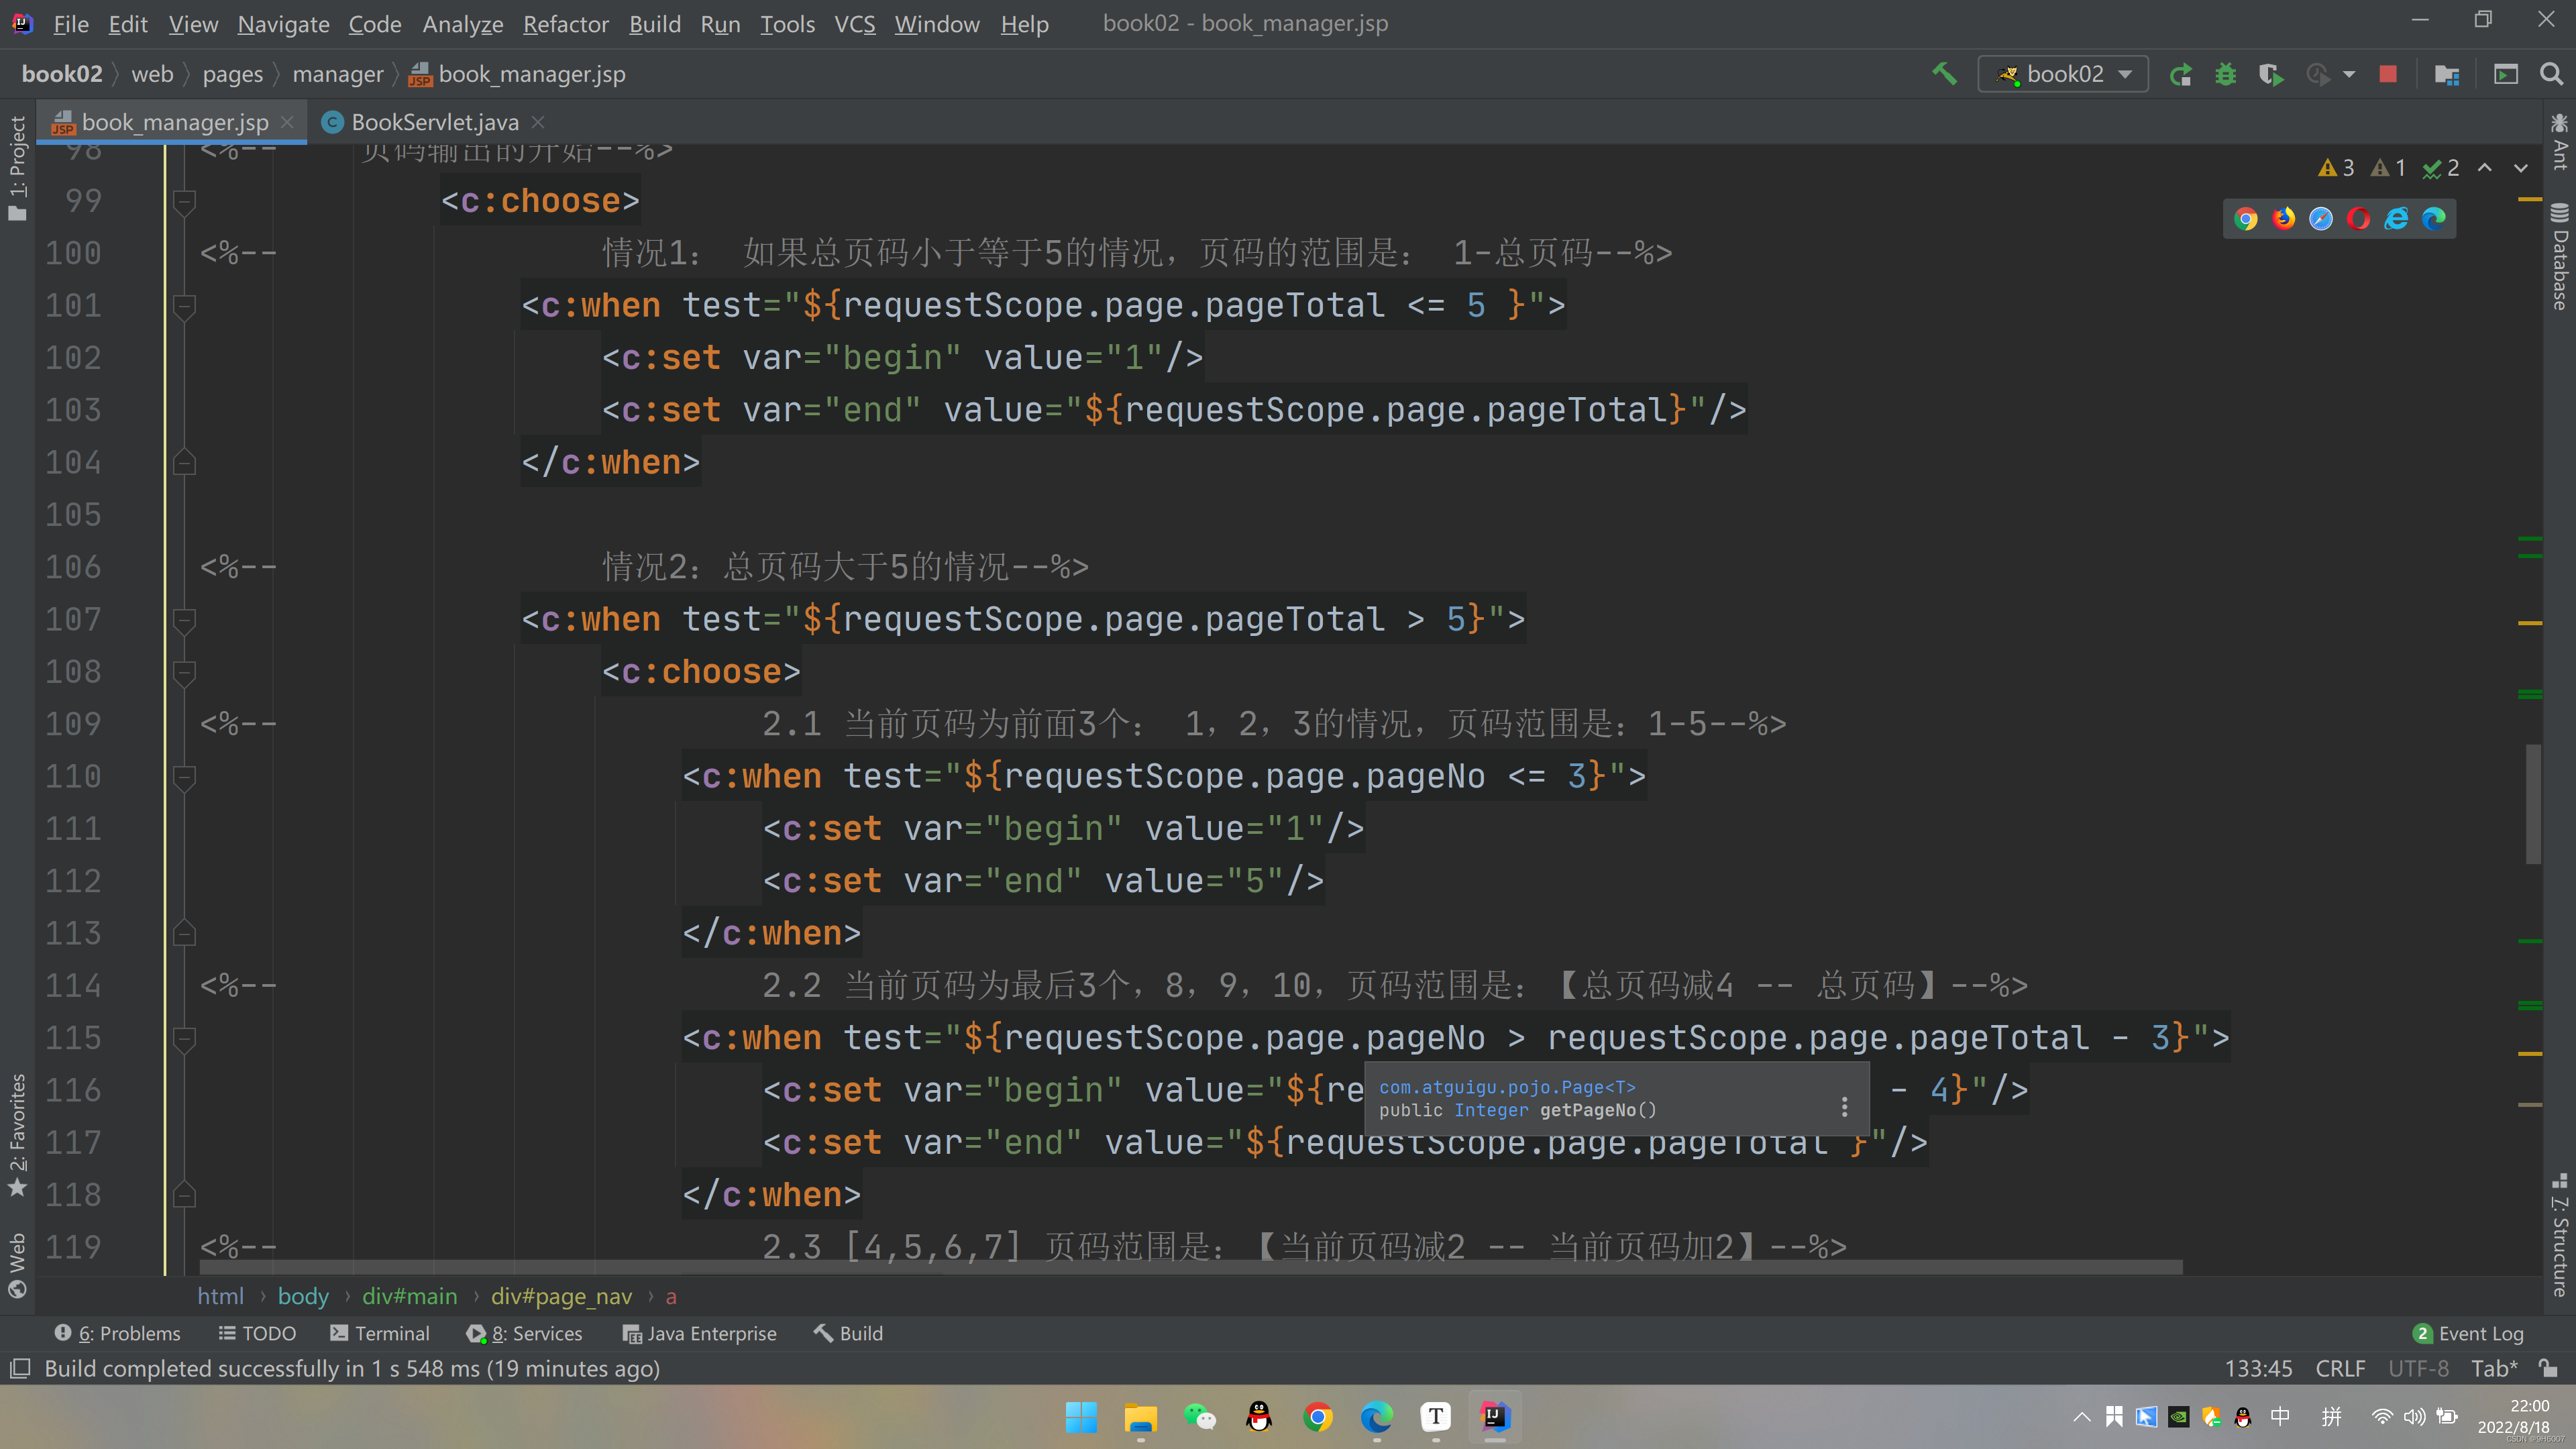Collapse the c:when fold on line 107
2576x1449 pixels.
coord(184,620)
